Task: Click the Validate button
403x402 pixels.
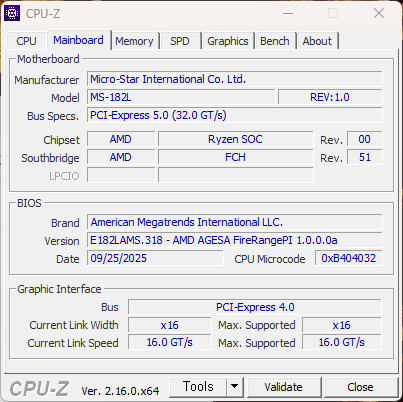Action: (x=284, y=387)
